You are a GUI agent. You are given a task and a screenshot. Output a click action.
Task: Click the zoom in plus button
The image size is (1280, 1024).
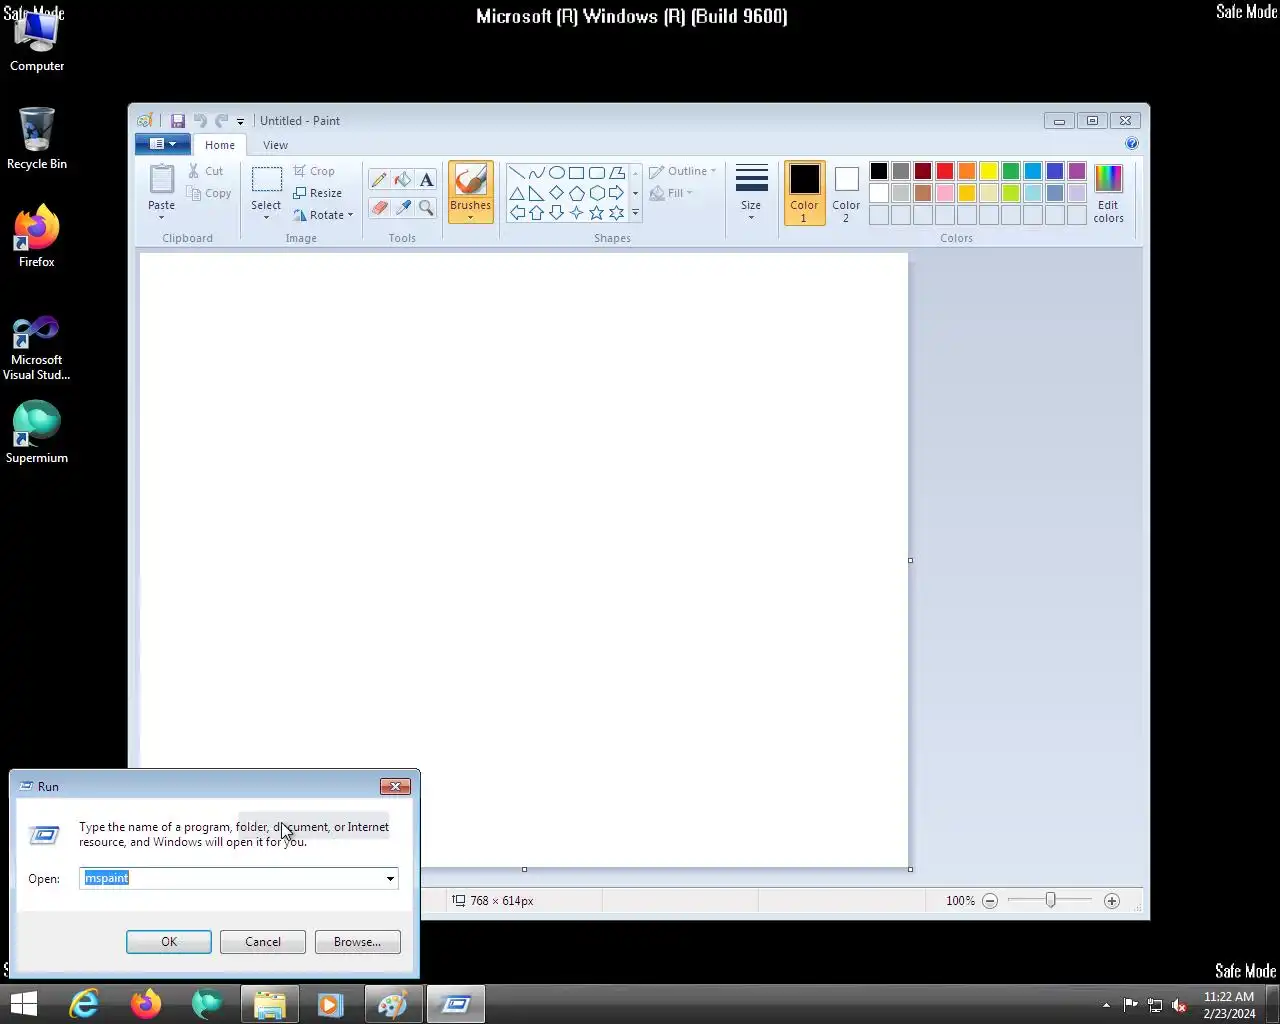1111,901
